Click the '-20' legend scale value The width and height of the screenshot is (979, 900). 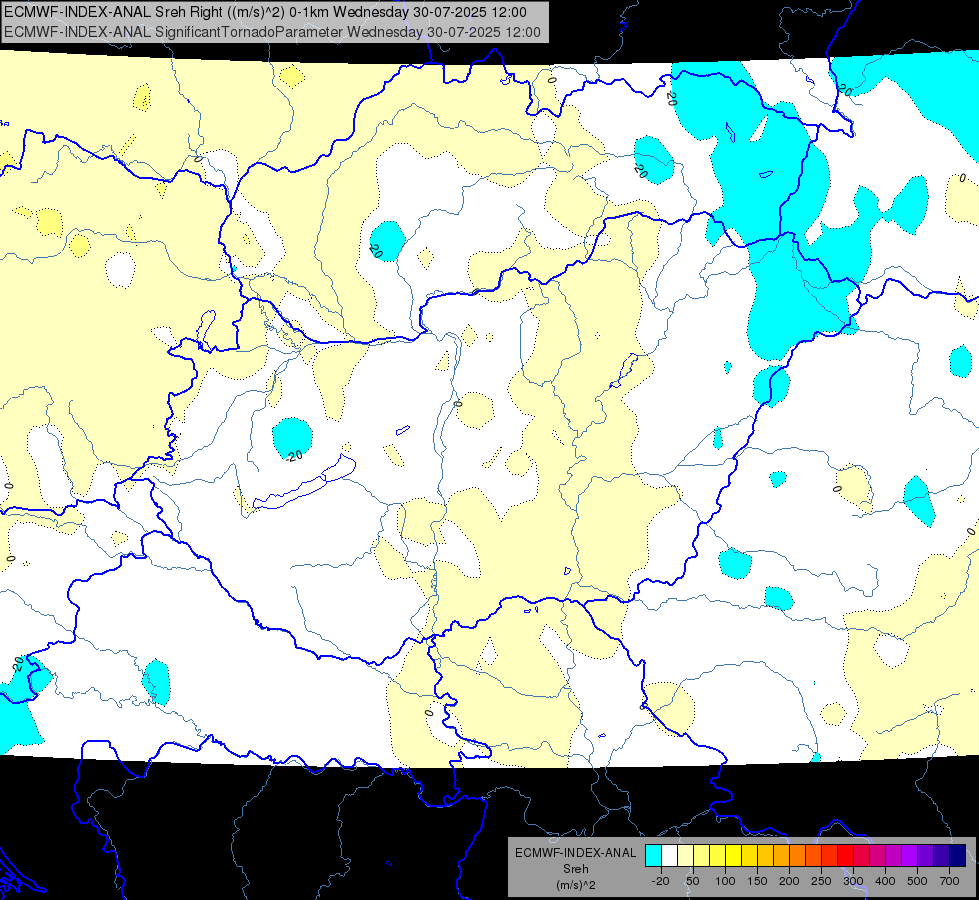coord(661,881)
